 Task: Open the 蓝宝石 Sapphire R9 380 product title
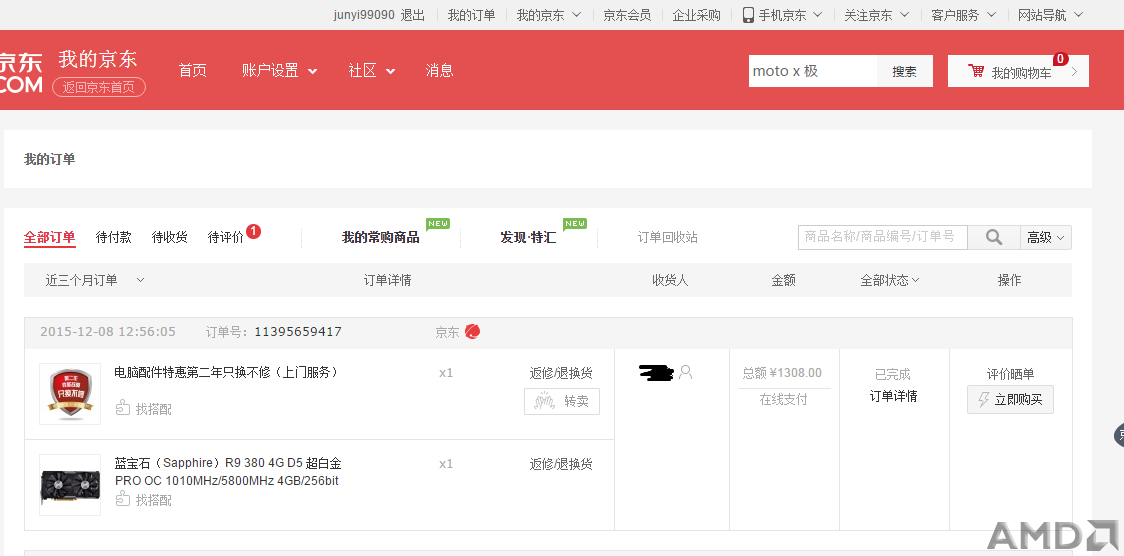228,471
